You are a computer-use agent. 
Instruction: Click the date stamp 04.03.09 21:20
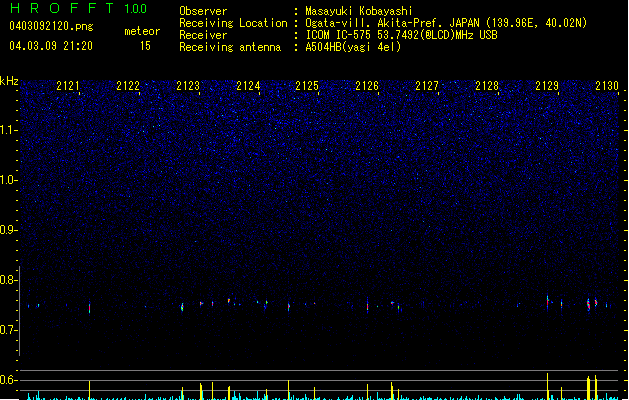point(51,46)
